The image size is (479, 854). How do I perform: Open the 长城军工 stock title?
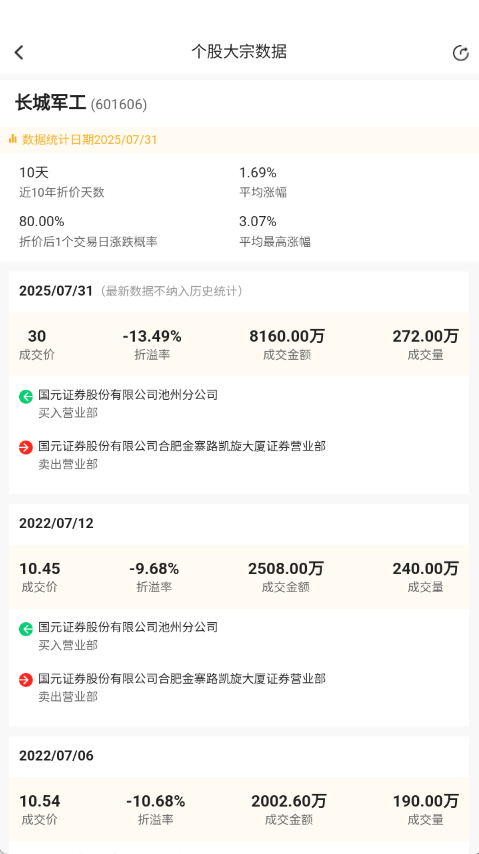coord(50,103)
